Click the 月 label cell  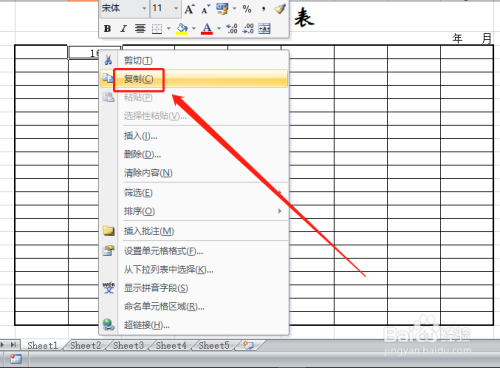[487, 38]
